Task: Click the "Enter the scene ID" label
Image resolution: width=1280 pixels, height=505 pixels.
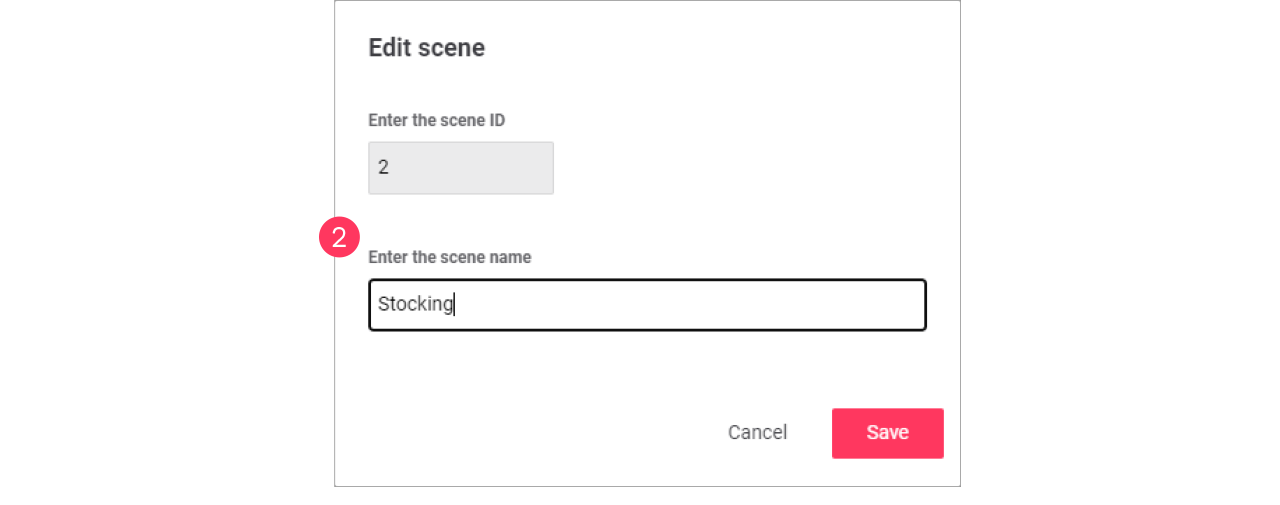Action: pyautogui.click(x=436, y=120)
